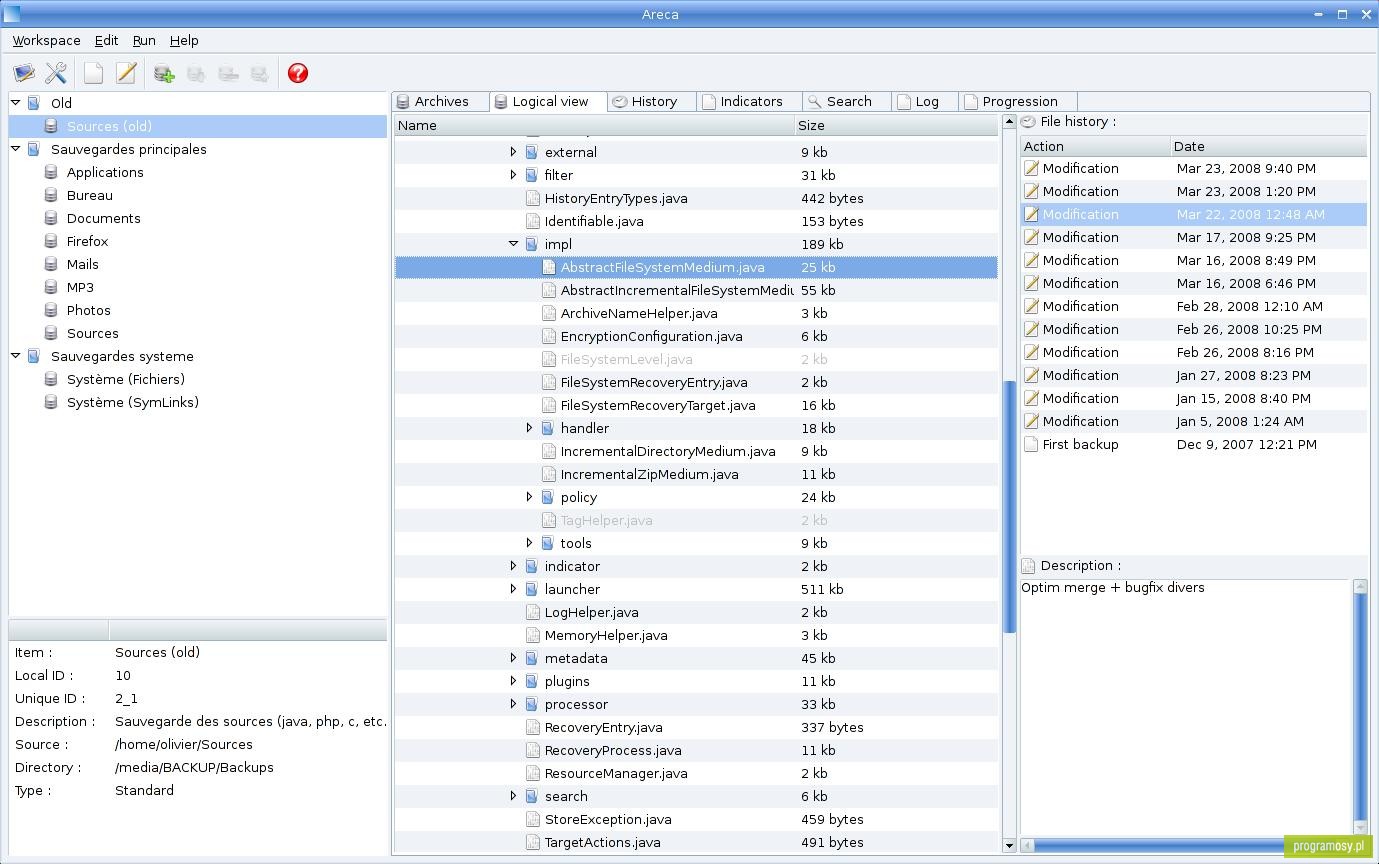Image resolution: width=1379 pixels, height=864 pixels.
Task: Expand the external folder
Action: [513, 152]
